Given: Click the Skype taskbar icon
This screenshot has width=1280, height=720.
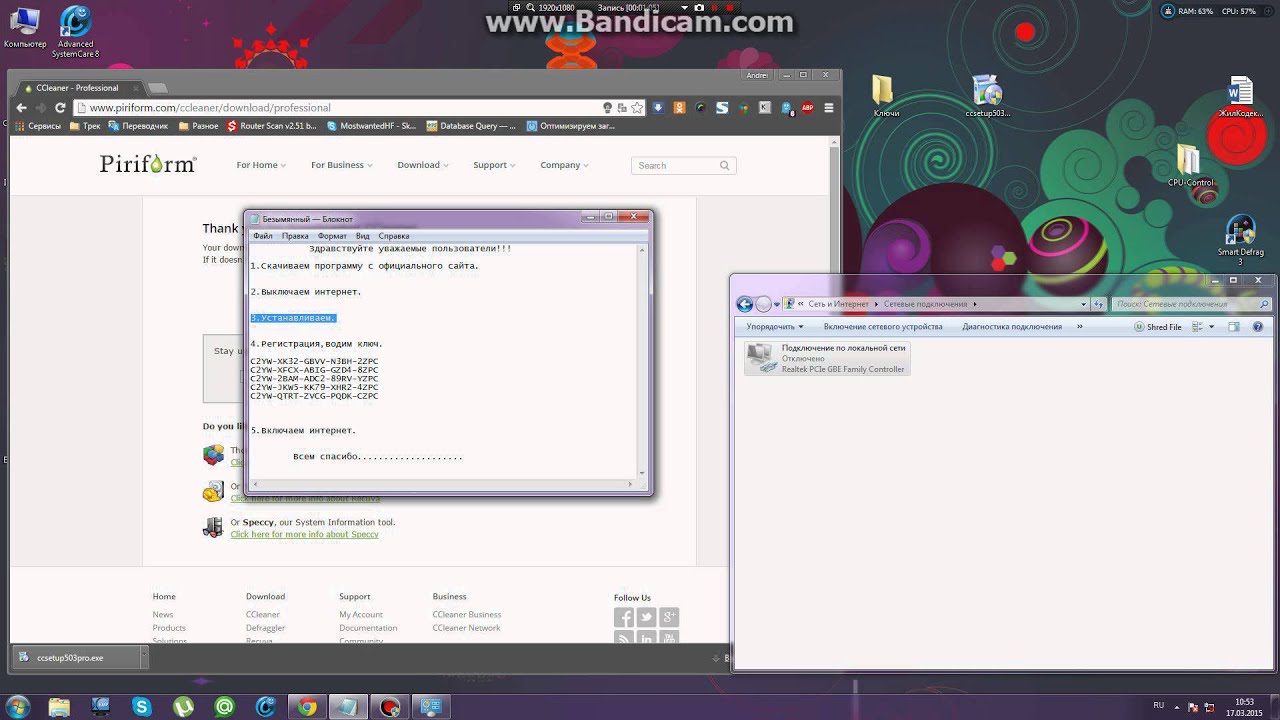Looking at the screenshot, I should tap(141, 707).
